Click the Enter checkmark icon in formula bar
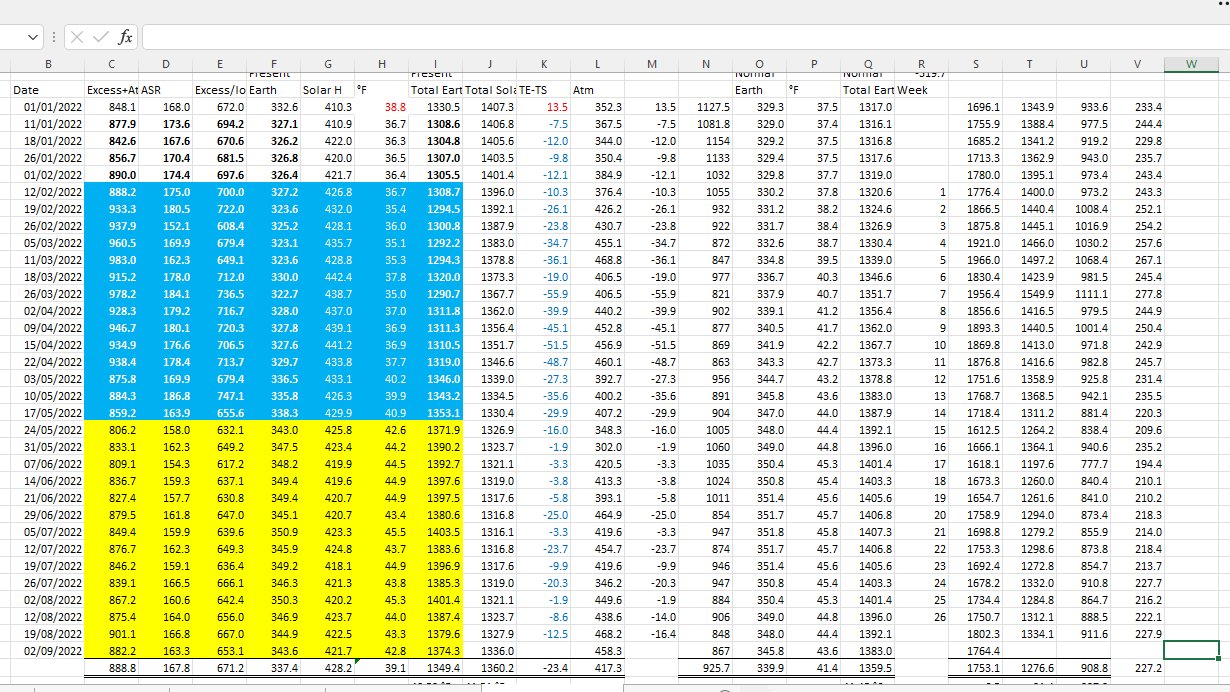Screen dimensions: 1230x692 [x=100, y=37]
